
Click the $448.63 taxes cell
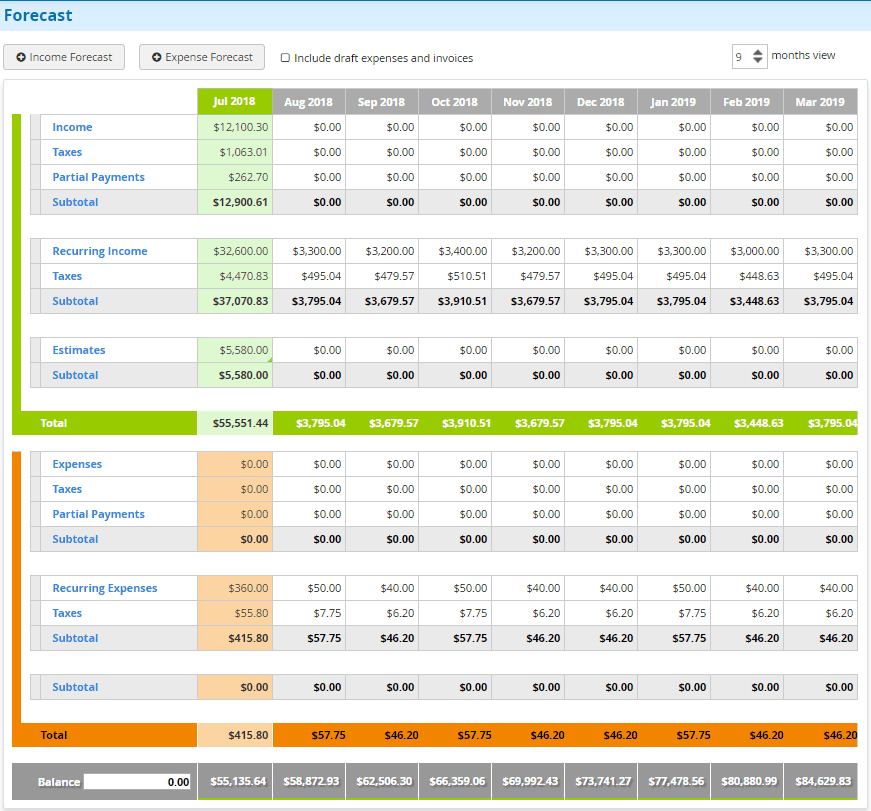click(747, 276)
